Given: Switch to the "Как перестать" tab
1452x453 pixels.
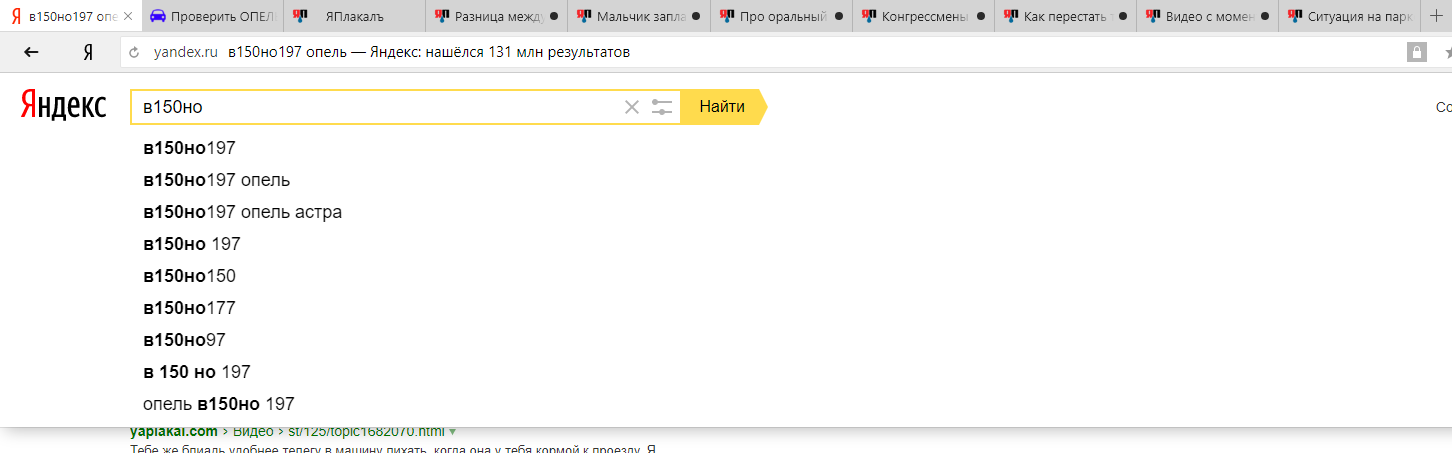Looking at the screenshot, I should click(x=1065, y=16).
